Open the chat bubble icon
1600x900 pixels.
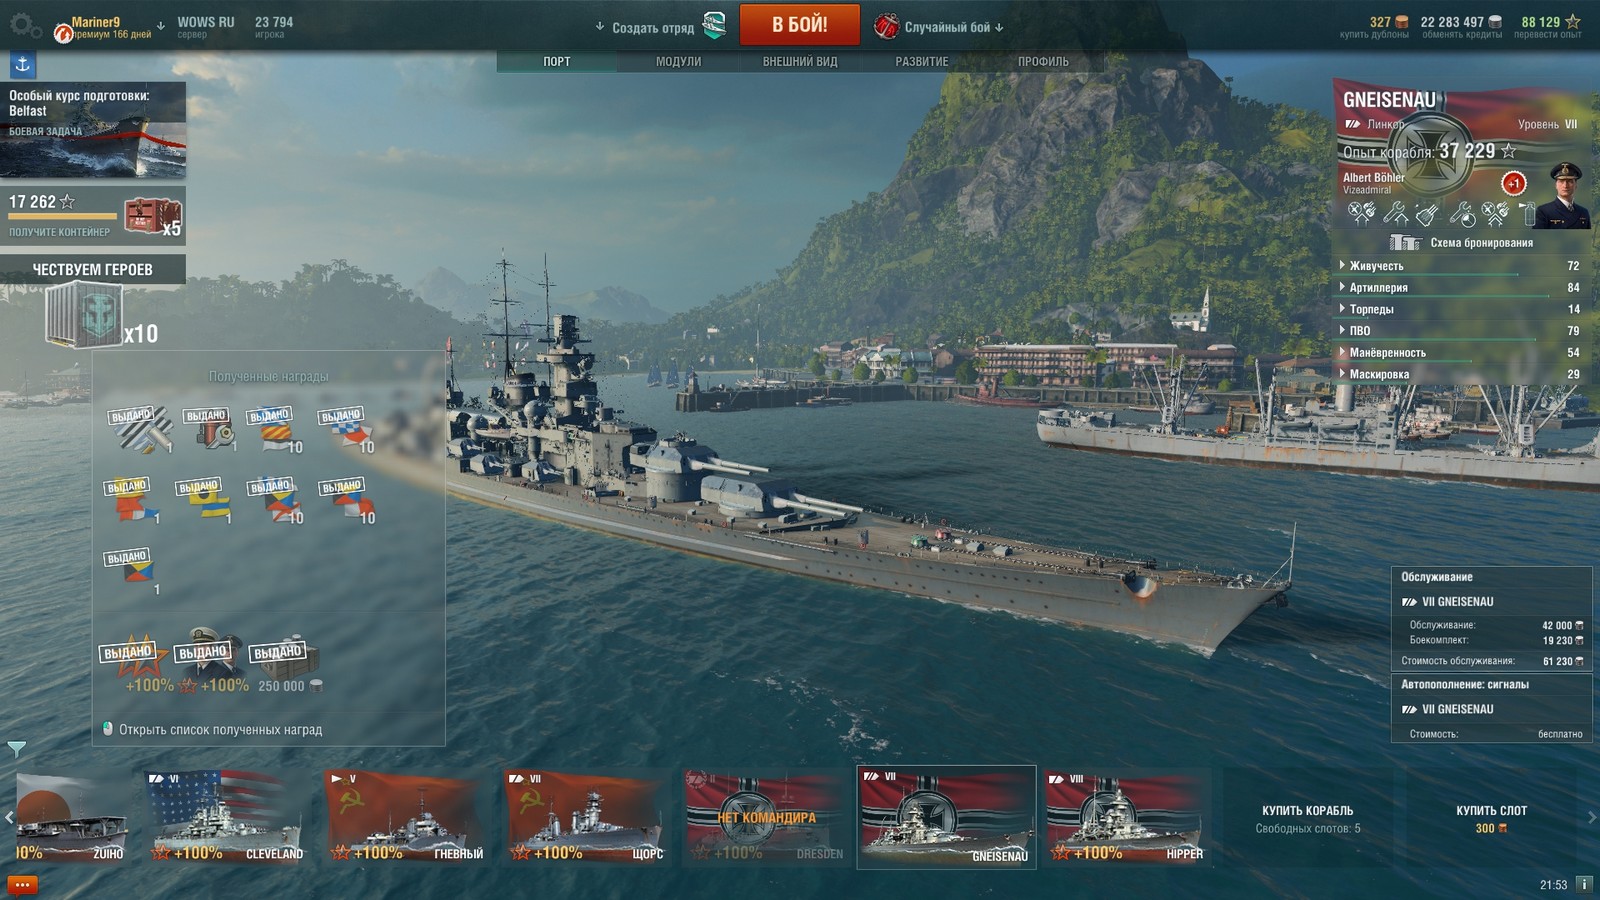click(x=22, y=885)
